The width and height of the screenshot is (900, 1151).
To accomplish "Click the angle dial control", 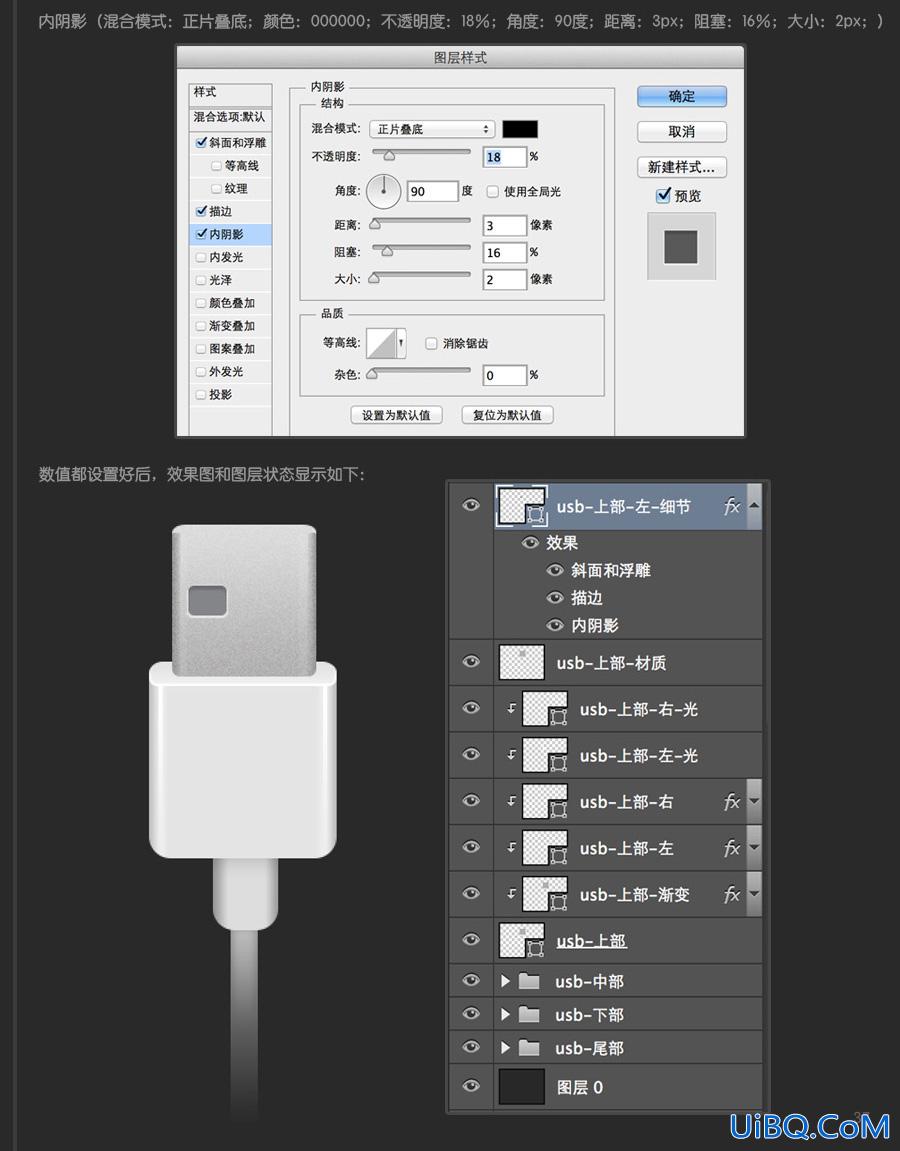I will pyautogui.click(x=383, y=192).
